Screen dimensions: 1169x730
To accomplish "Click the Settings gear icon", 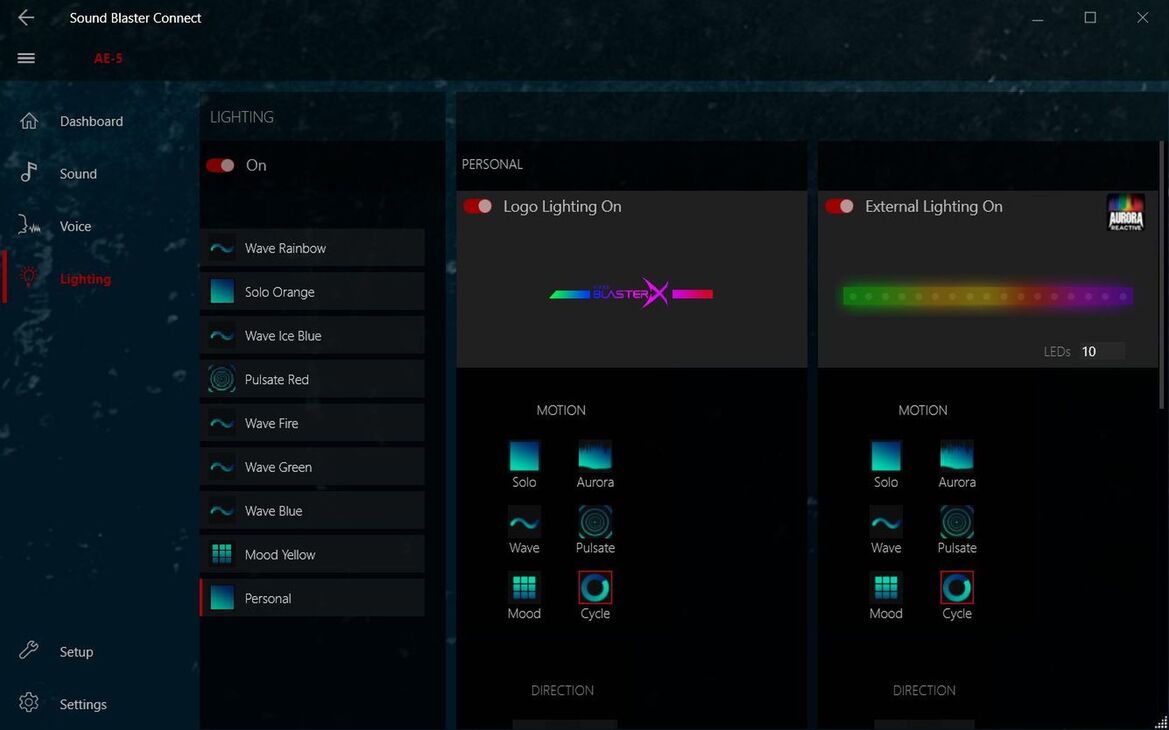I will 28,702.
